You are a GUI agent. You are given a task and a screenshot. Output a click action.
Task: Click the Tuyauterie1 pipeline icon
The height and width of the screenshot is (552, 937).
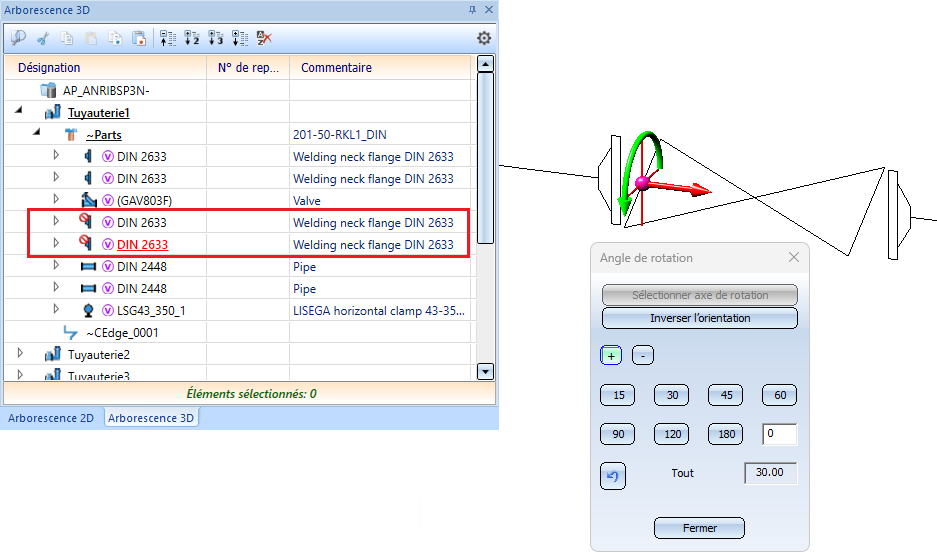coord(53,112)
